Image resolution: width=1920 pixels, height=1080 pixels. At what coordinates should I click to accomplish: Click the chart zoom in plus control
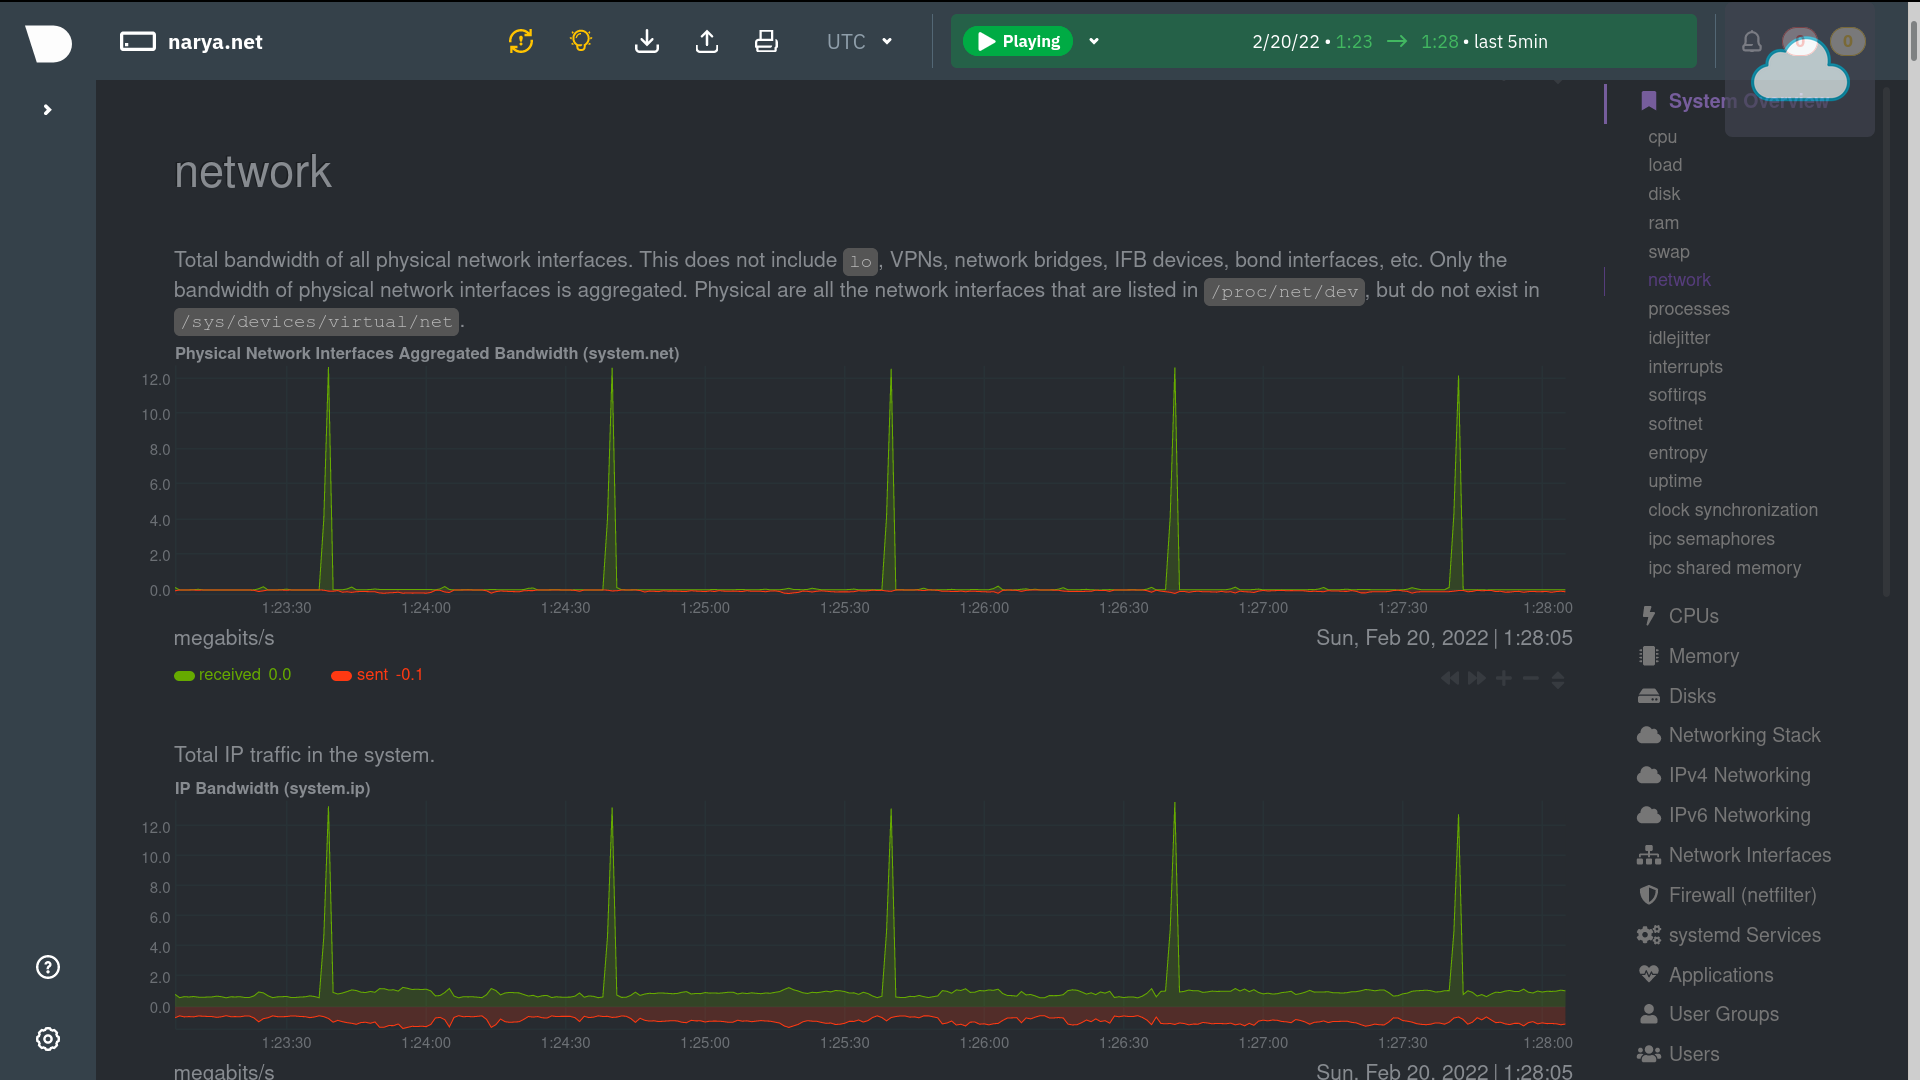(1503, 678)
